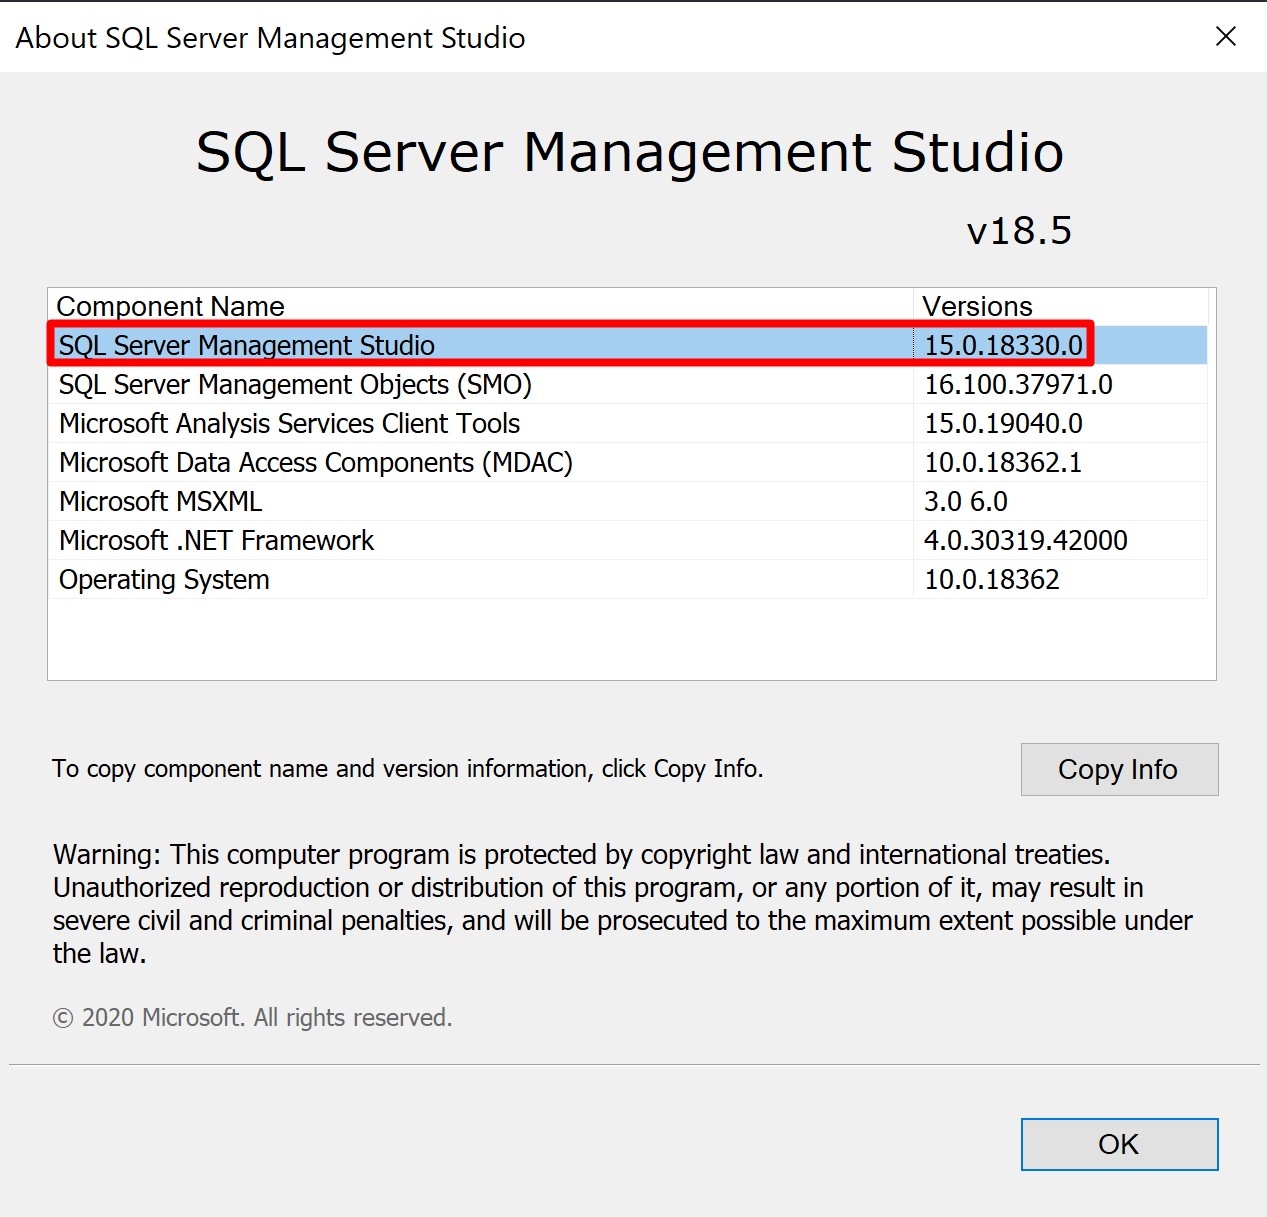Select the SQL Server Management Objects (SMO) row
This screenshot has width=1267, height=1217.
tap(628, 384)
